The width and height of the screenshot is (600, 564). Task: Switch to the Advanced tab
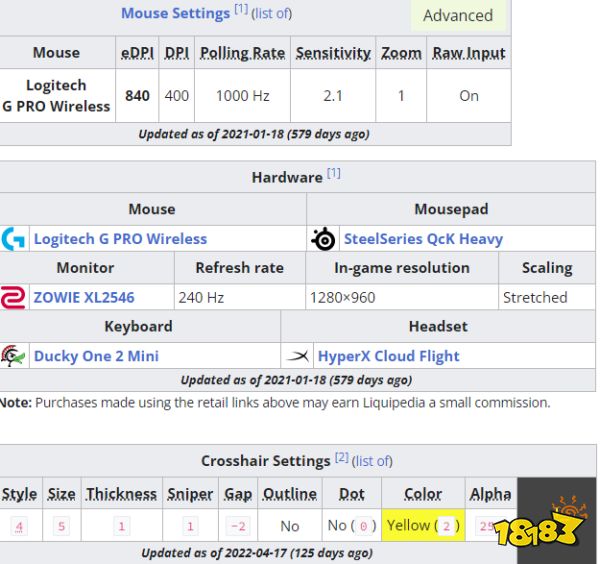458,16
